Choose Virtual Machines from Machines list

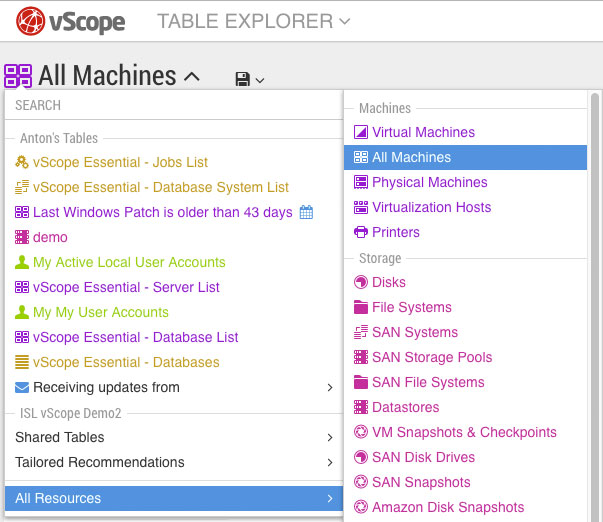423,132
